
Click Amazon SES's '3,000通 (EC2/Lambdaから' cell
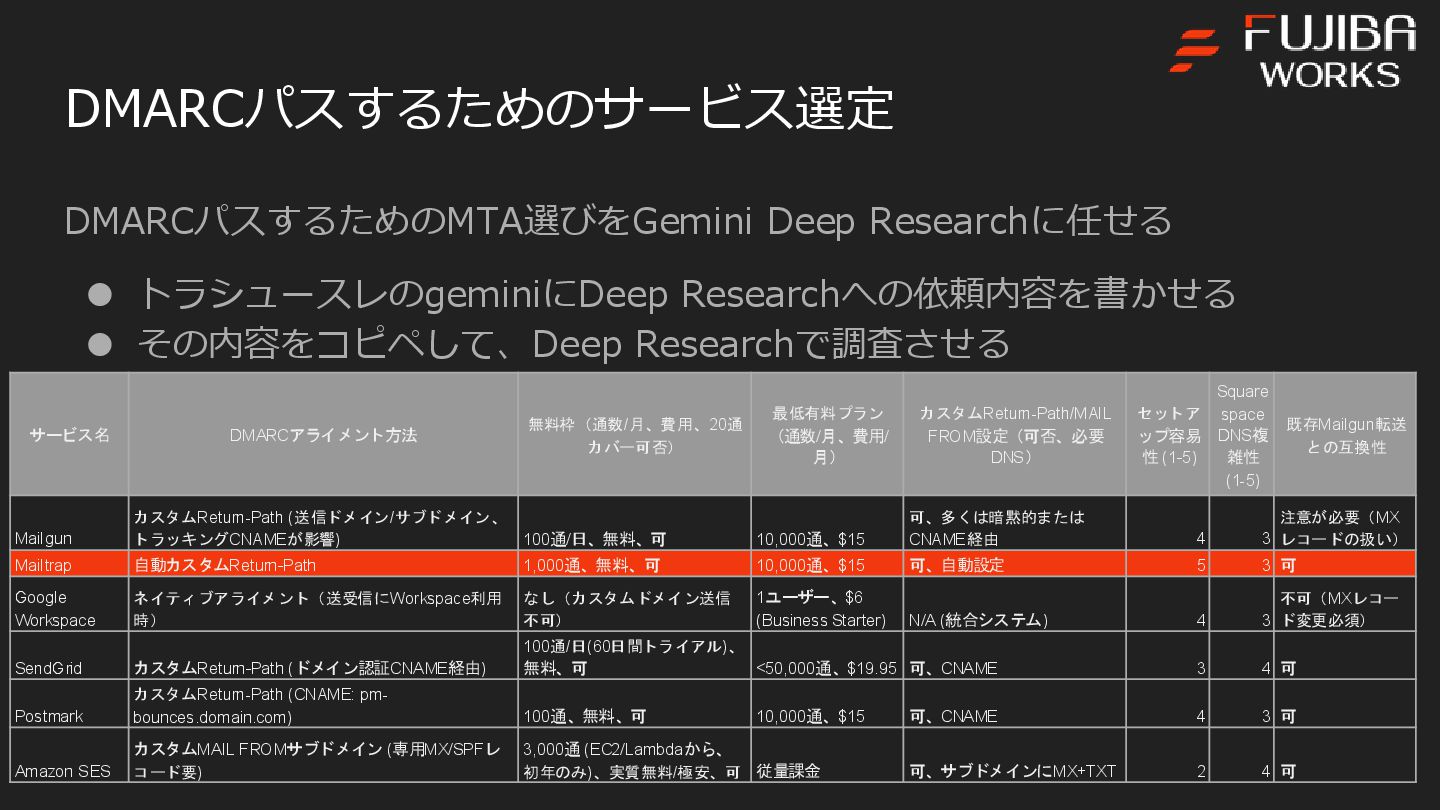coord(634,755)
